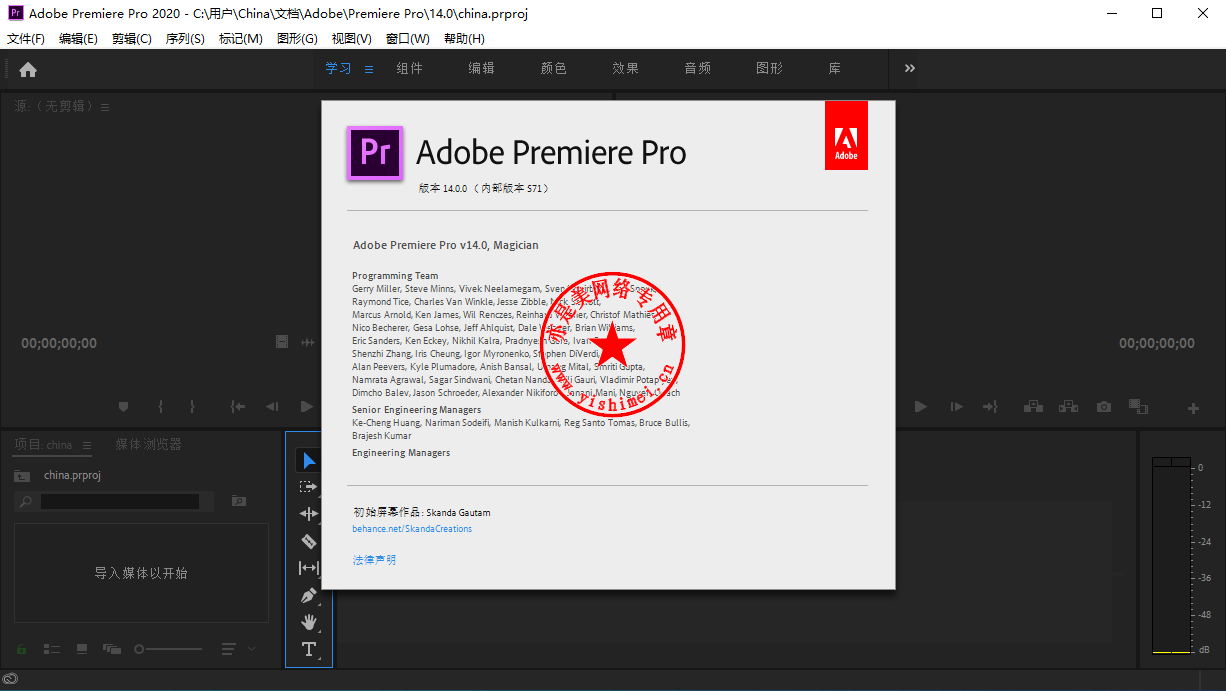The height and width of the screenshot is (691, 1226).
Task: Open the 剪辑(C) menu
Action: [132, 38]
